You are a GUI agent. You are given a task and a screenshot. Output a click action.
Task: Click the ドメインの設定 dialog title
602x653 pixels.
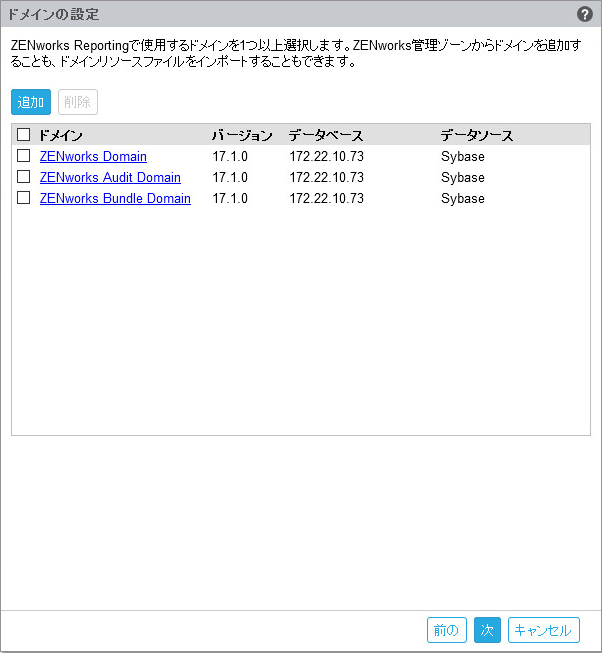coord(54,15)
